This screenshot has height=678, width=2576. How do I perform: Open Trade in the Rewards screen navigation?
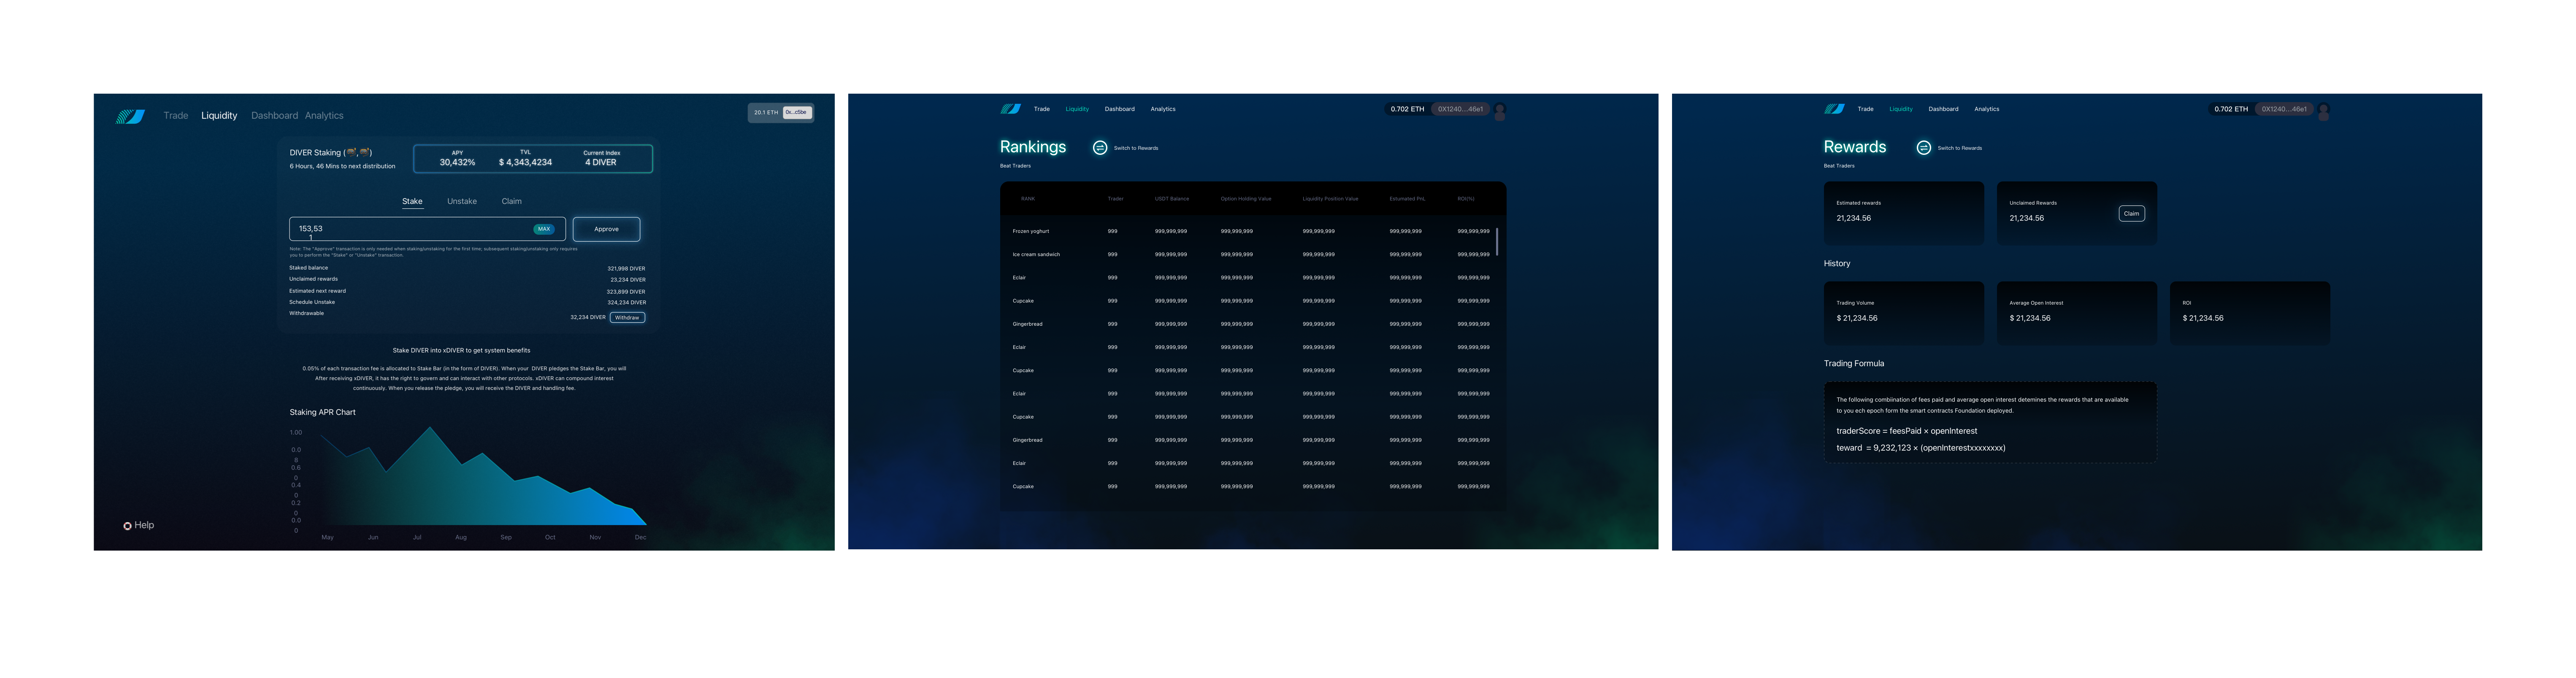tap(1866, 109)
